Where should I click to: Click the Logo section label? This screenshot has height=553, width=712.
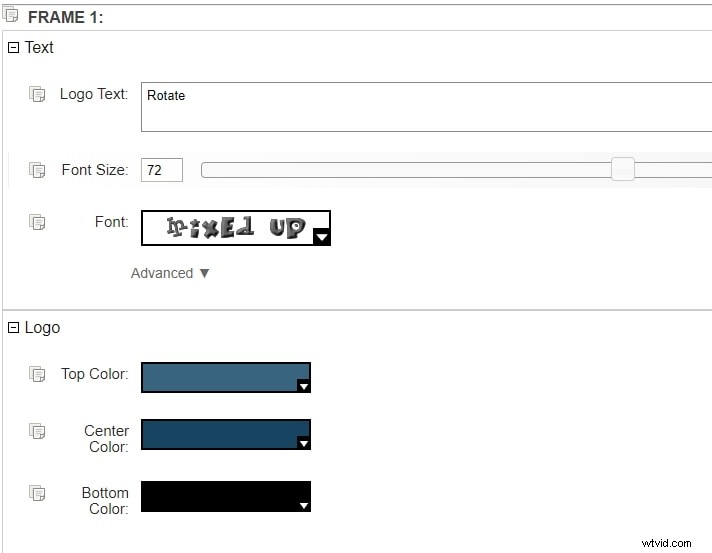[42, 328]
